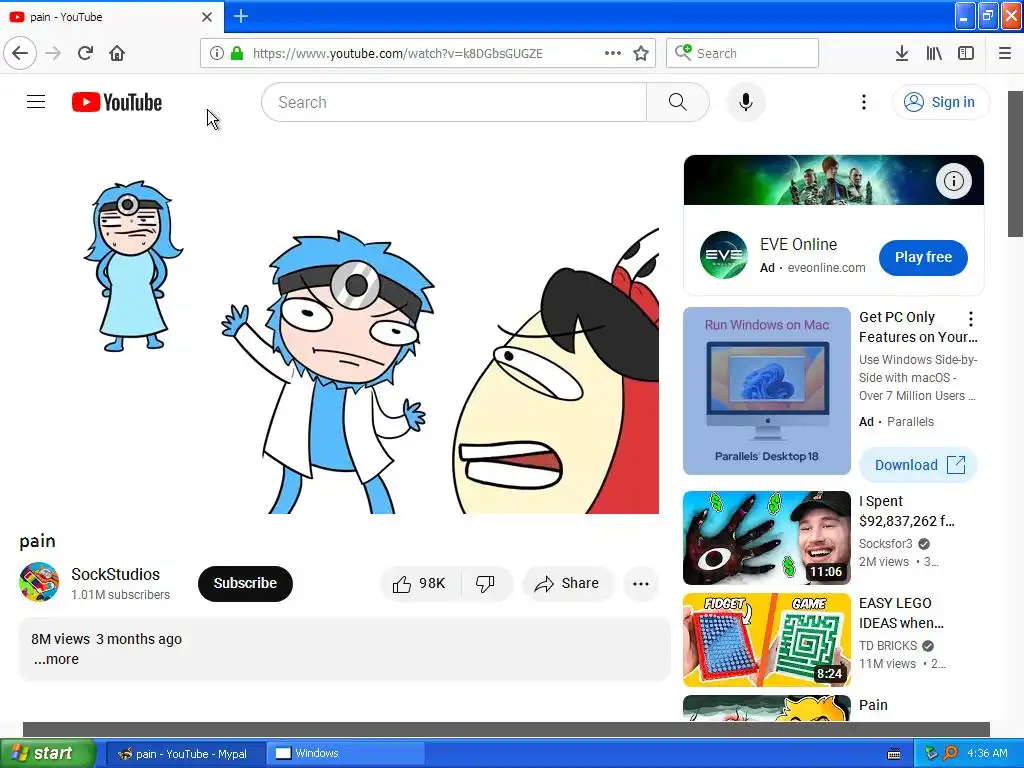This screenshot has height=768, width=1024.
Task: Go to YouTube home via the logo
Action: click(117, 102)
